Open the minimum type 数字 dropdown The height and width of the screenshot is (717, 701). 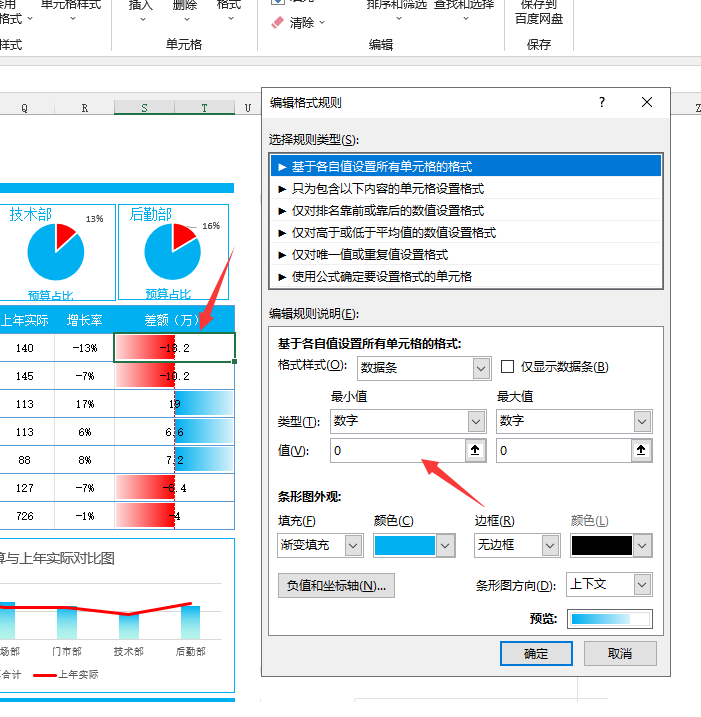point(476,421)
